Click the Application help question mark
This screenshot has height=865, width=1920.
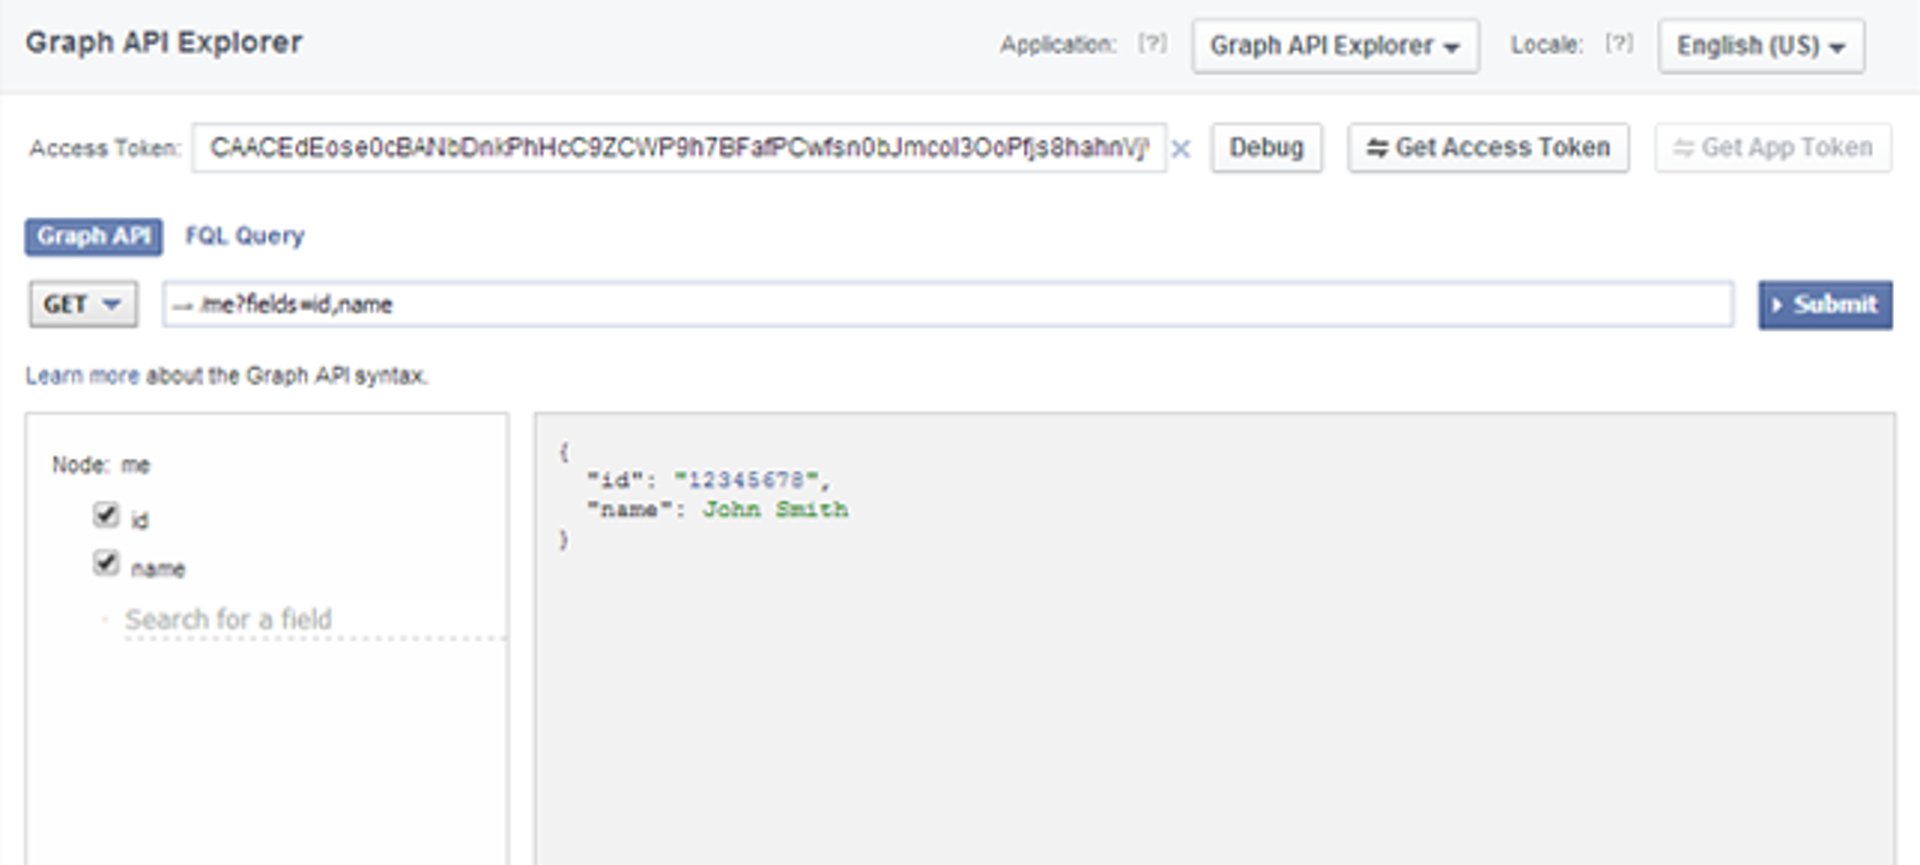[x=1152, y=44]
